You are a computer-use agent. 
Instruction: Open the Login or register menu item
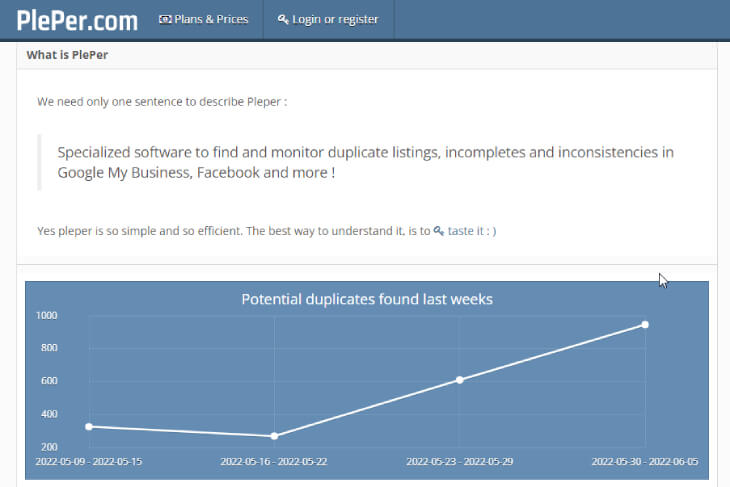click(328, 20)
